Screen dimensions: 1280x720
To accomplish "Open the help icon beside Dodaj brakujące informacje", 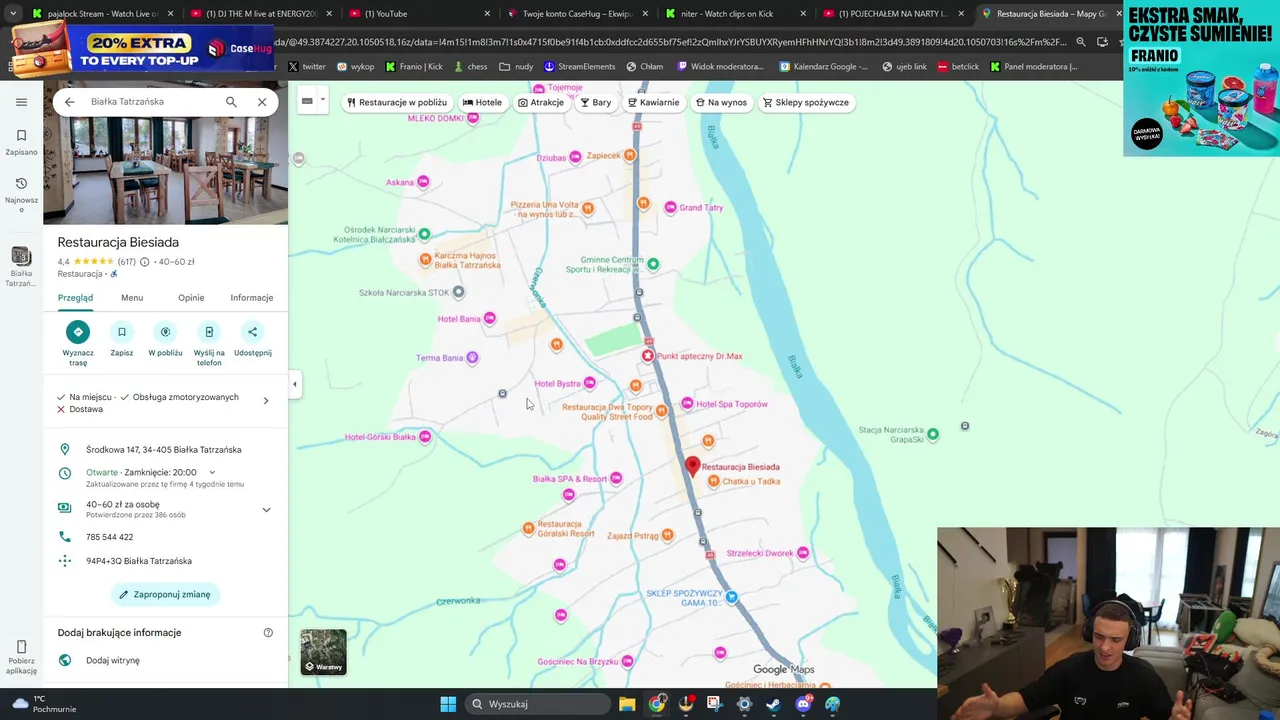I will pos(268,633).
